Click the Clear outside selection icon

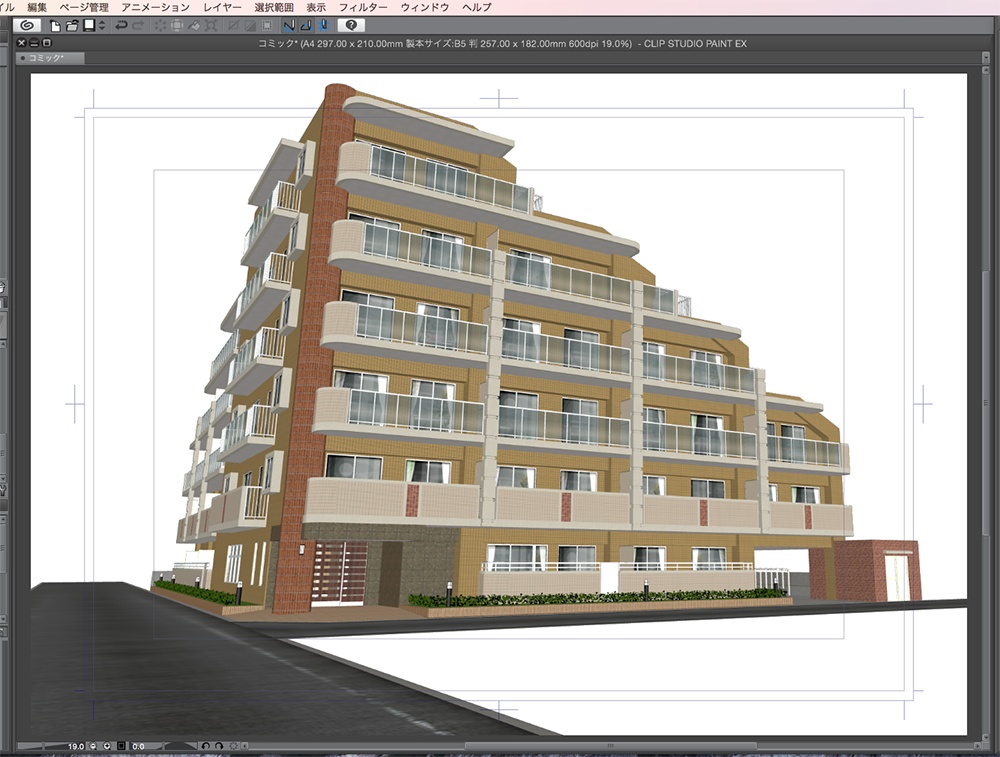177,26
